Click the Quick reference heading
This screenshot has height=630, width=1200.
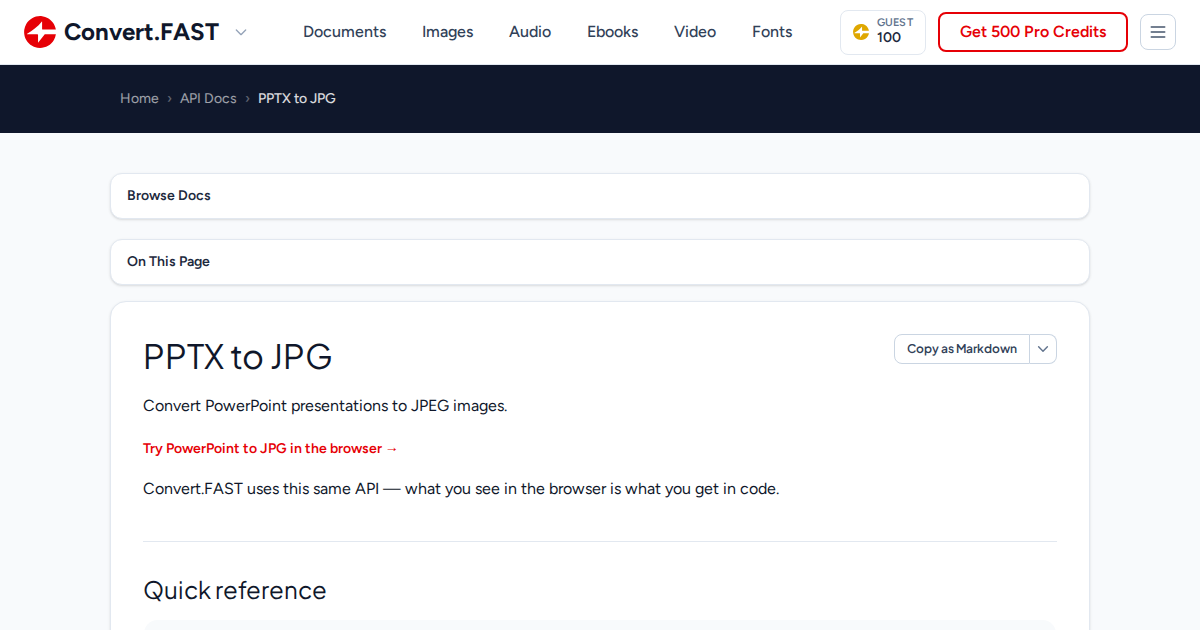coord(235,590)
